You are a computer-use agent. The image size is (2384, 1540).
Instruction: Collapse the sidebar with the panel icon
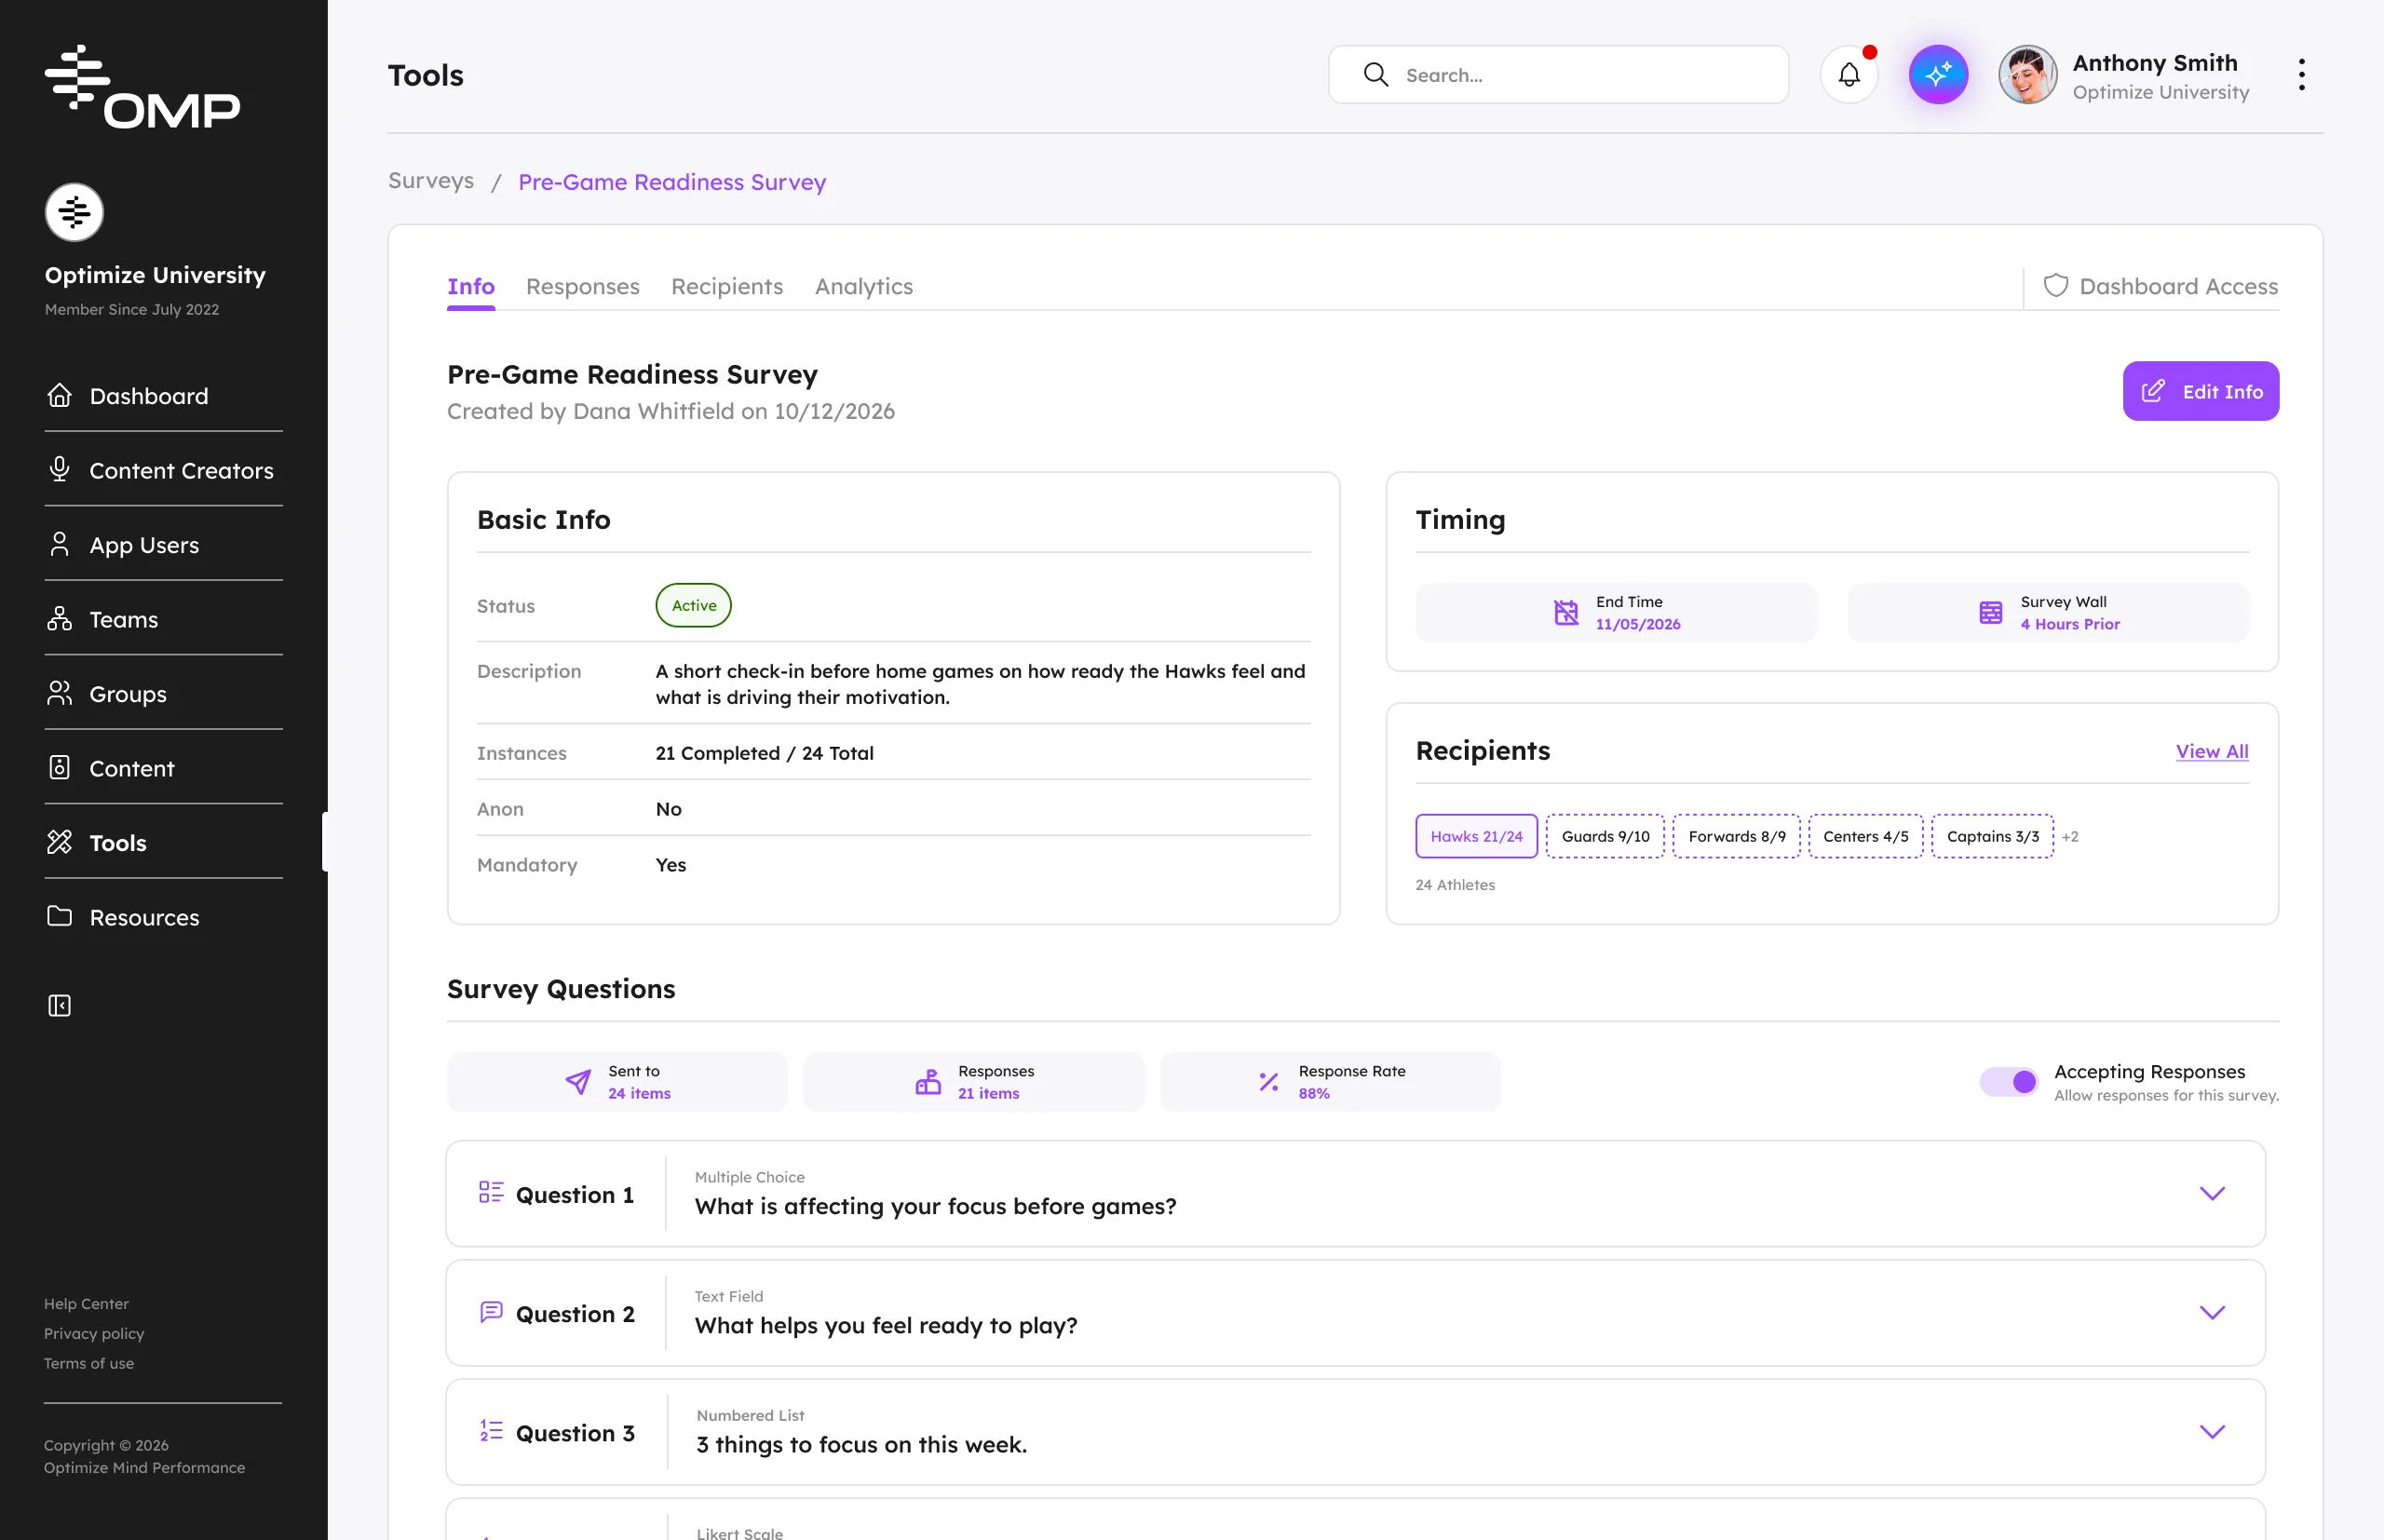pyautogui.click(x=59, y=1005)
